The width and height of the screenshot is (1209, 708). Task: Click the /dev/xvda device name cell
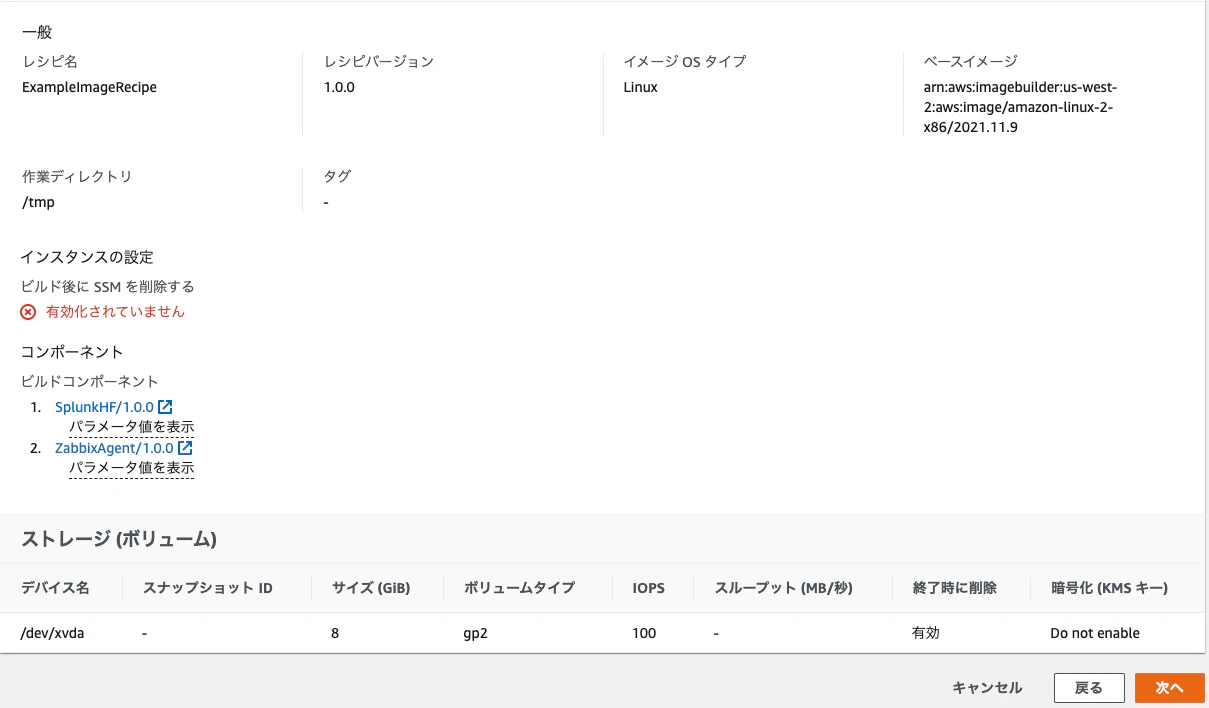(53, 633)
